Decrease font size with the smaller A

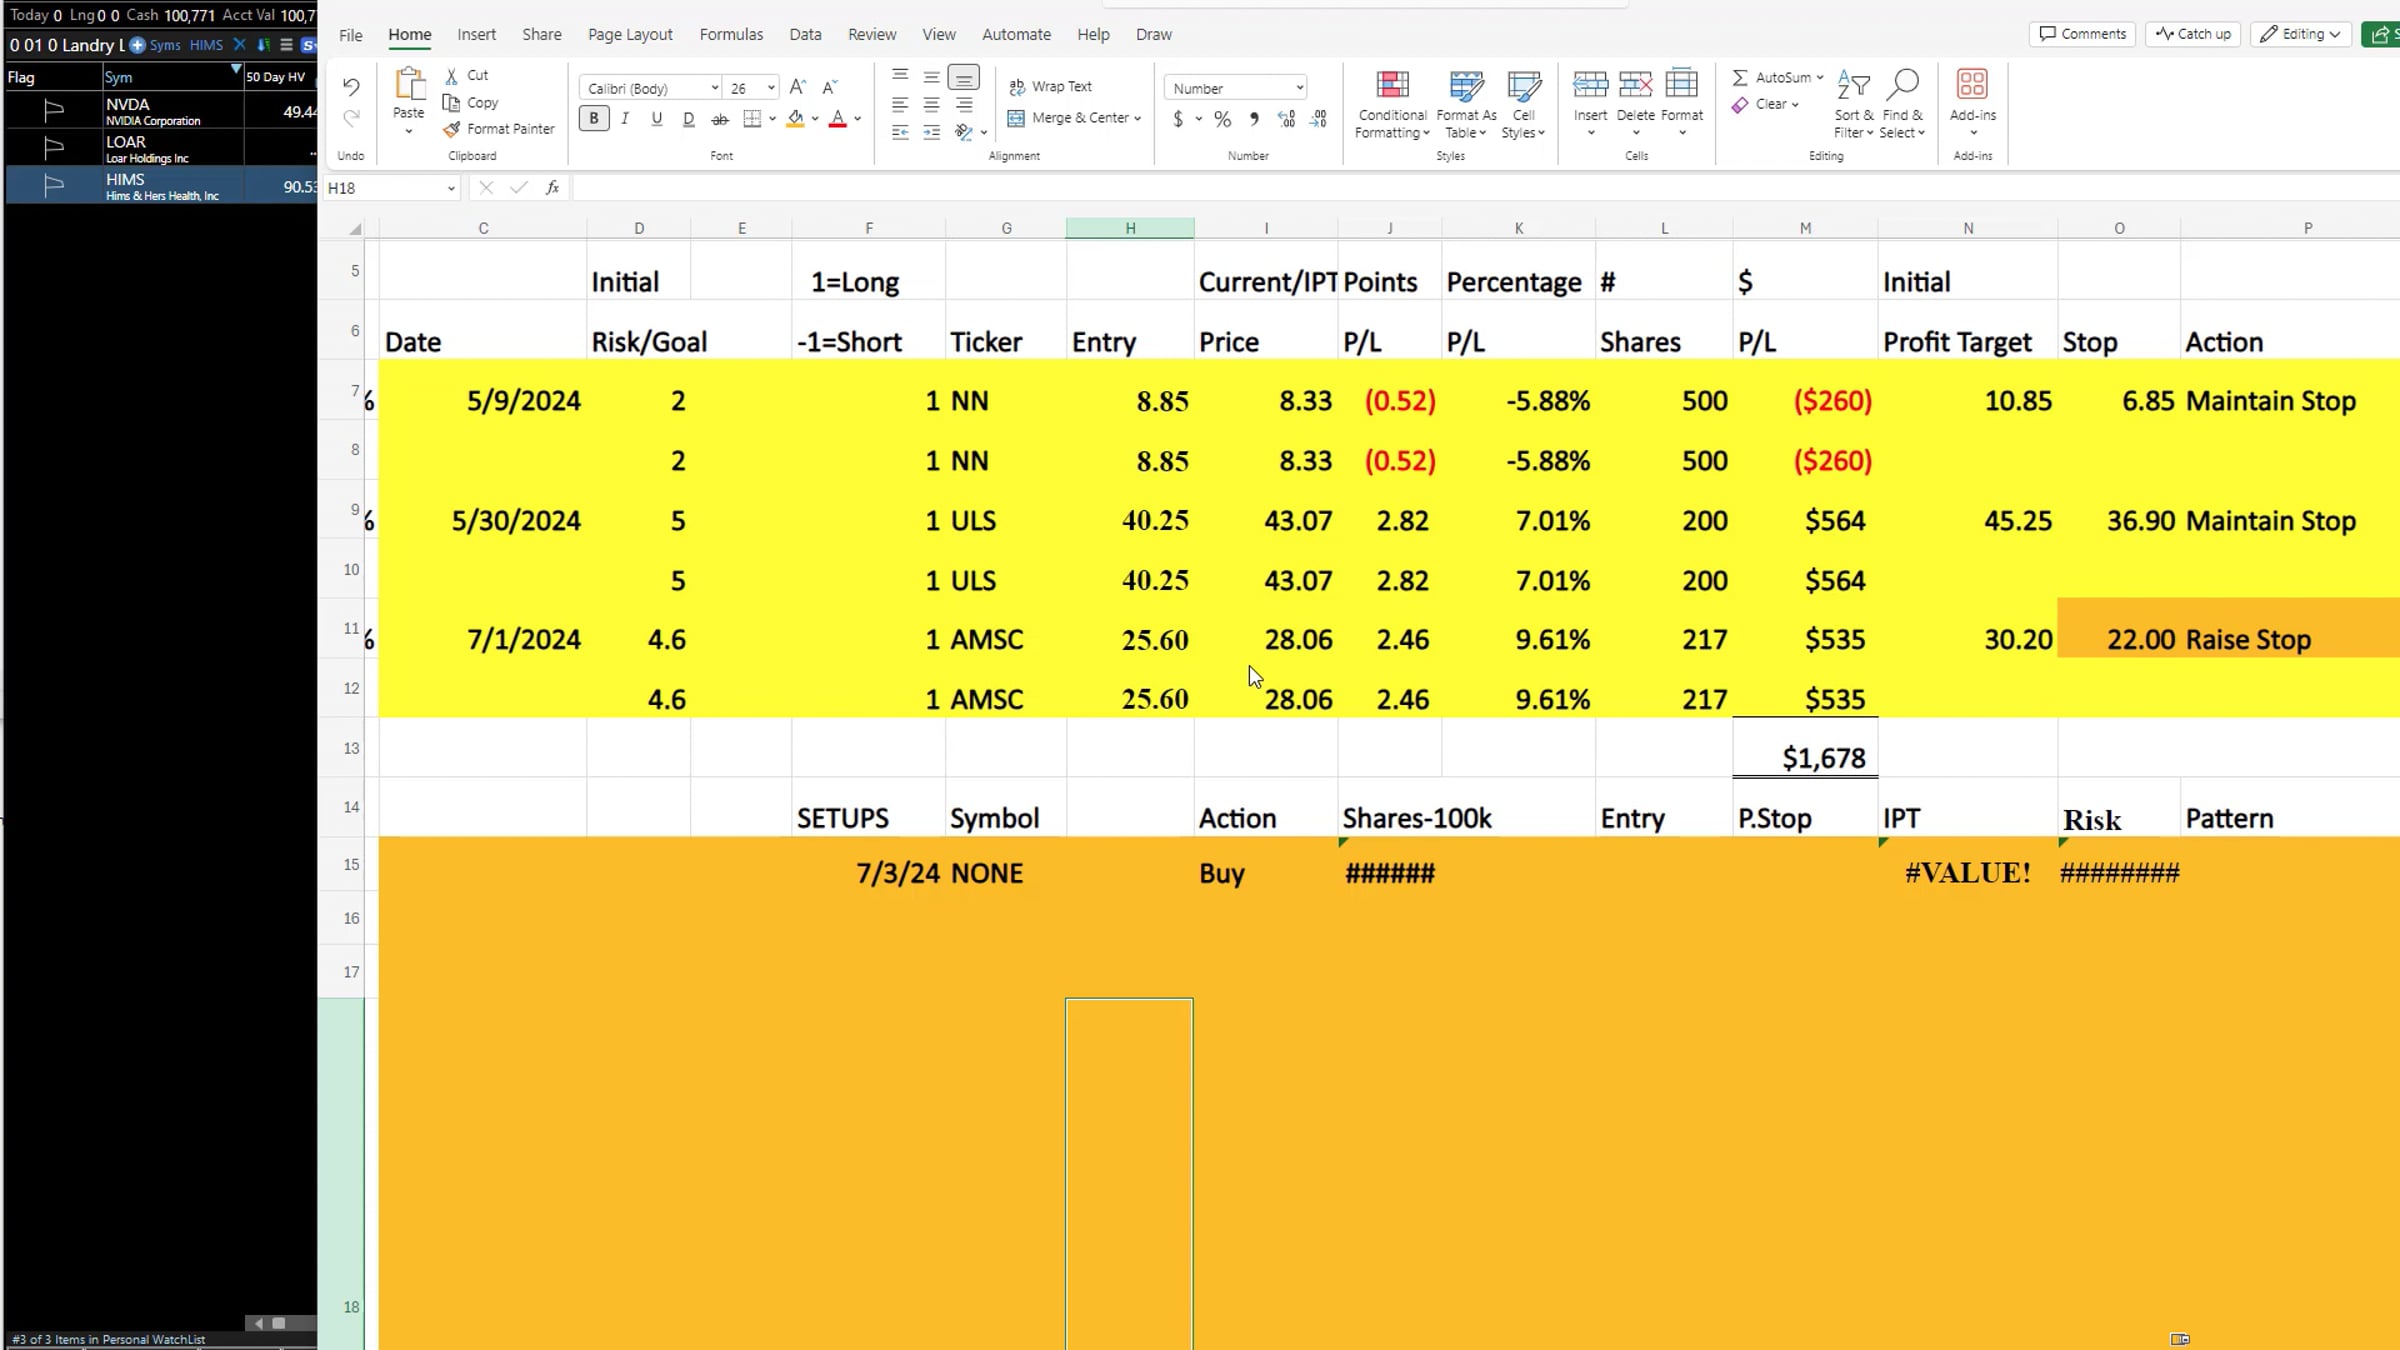[x=830, y=88]
